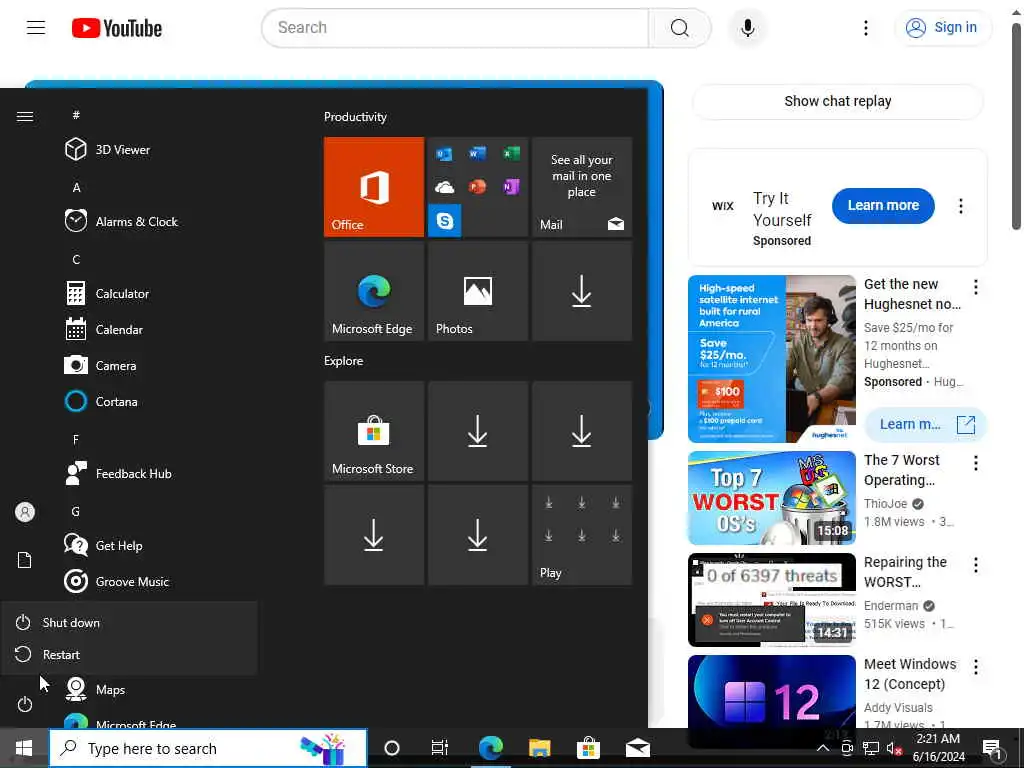This screenshot has height=768, width=1024.
Task: Click the Hughesnet Learn more link
Action: pyautogui.click(x=925, y=424)
